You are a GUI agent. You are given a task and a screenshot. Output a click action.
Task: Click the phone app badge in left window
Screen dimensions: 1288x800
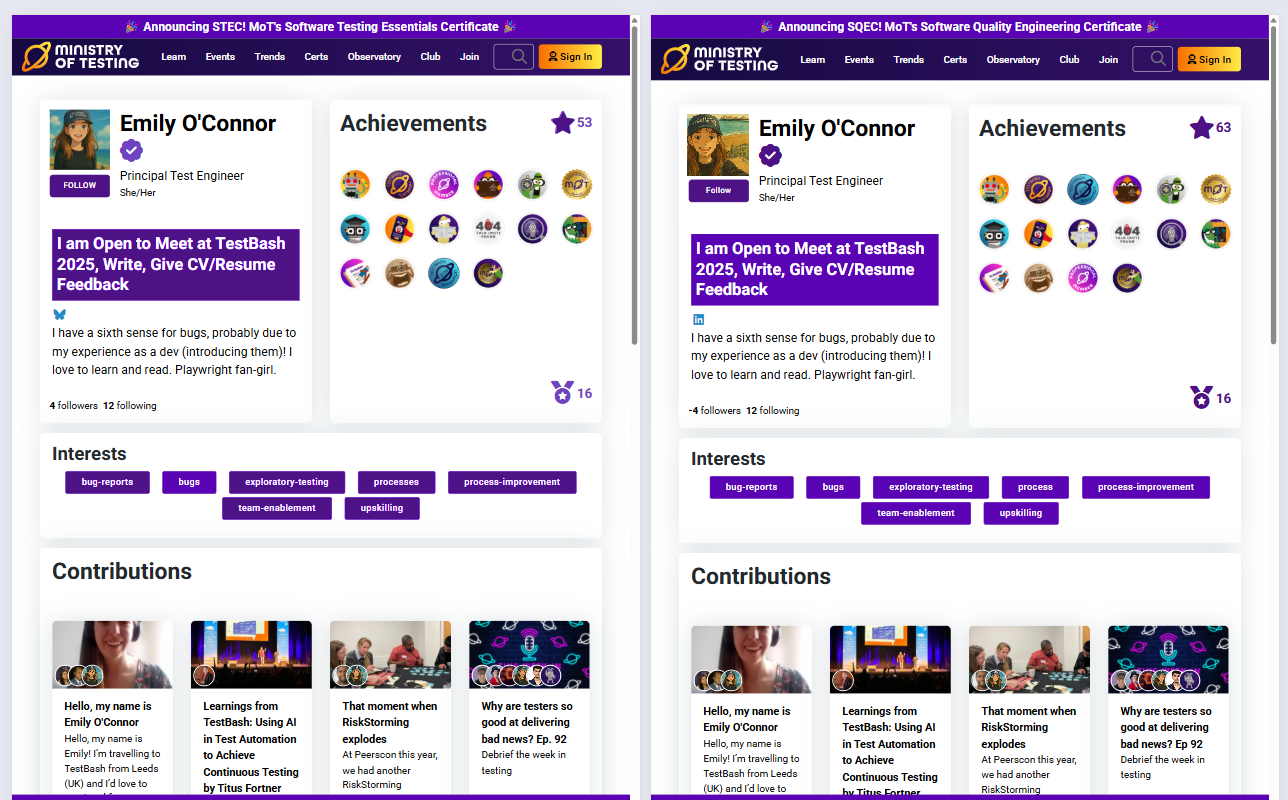tap(400, 229)
